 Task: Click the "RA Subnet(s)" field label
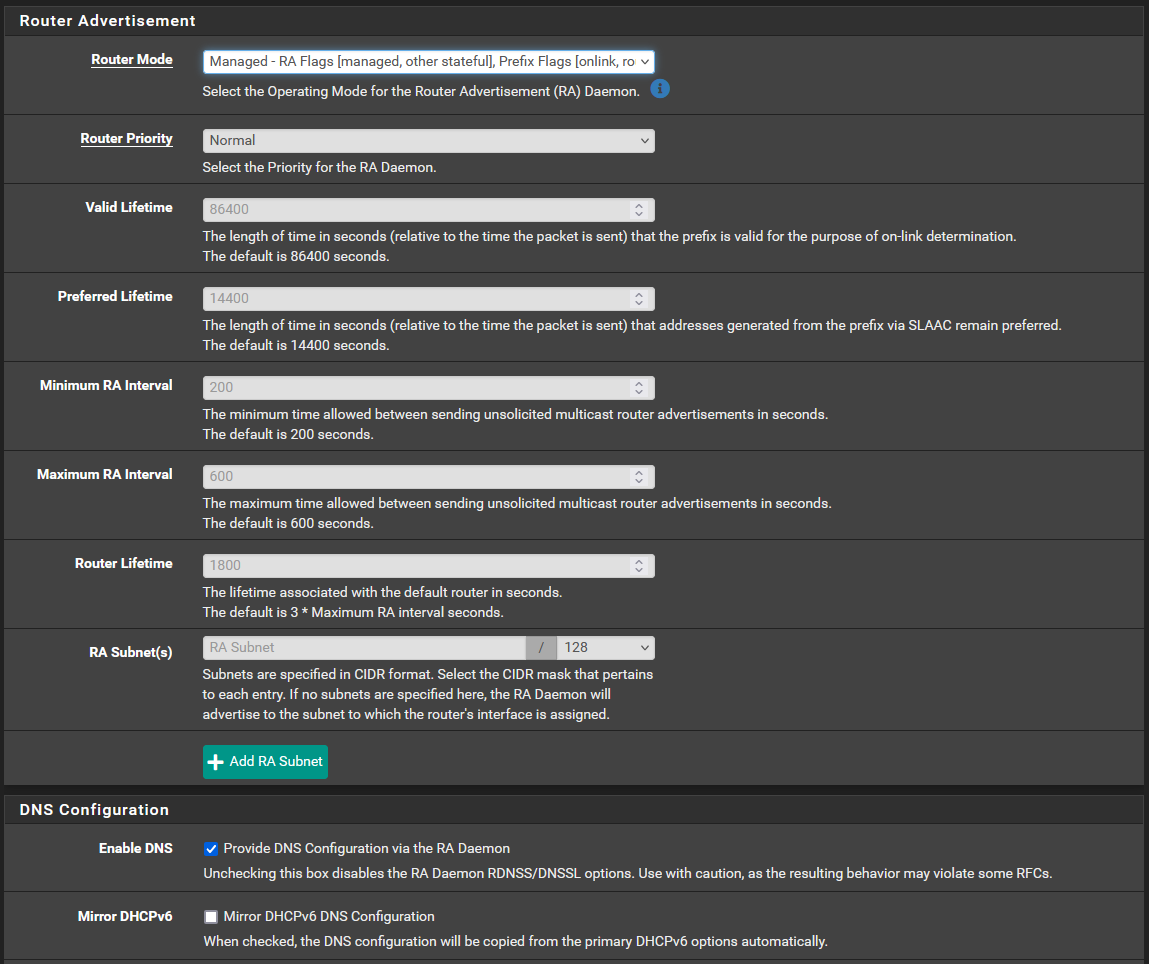(x=131, y=652)
